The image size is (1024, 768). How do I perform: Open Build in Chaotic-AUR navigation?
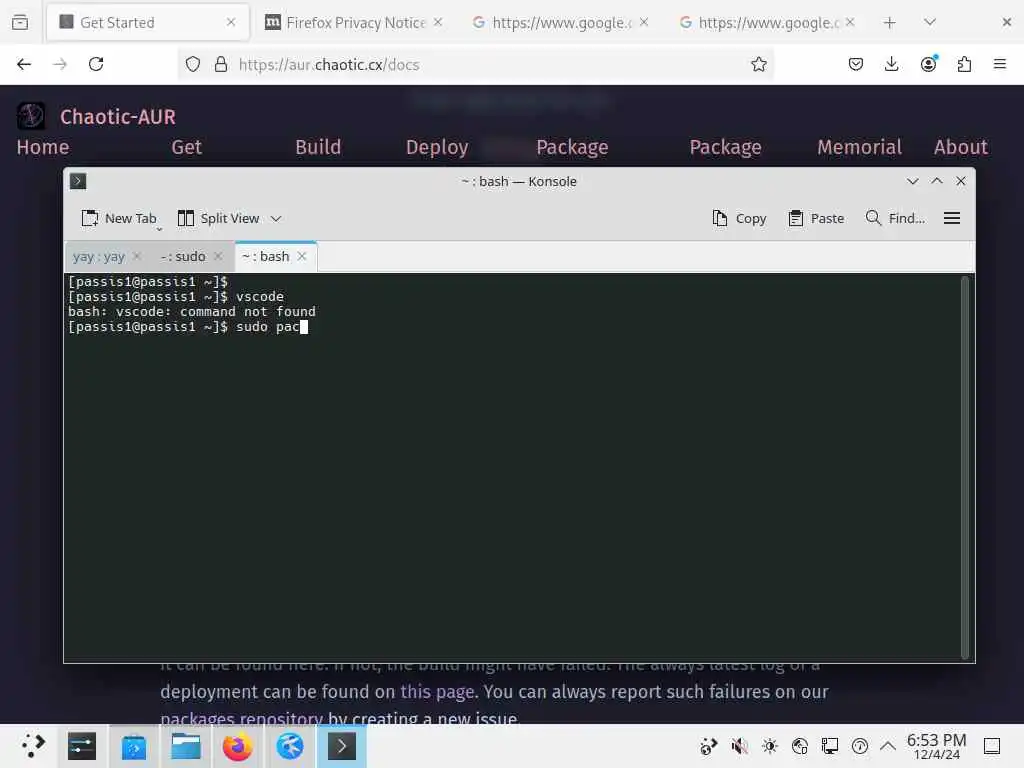click(318, 147)
